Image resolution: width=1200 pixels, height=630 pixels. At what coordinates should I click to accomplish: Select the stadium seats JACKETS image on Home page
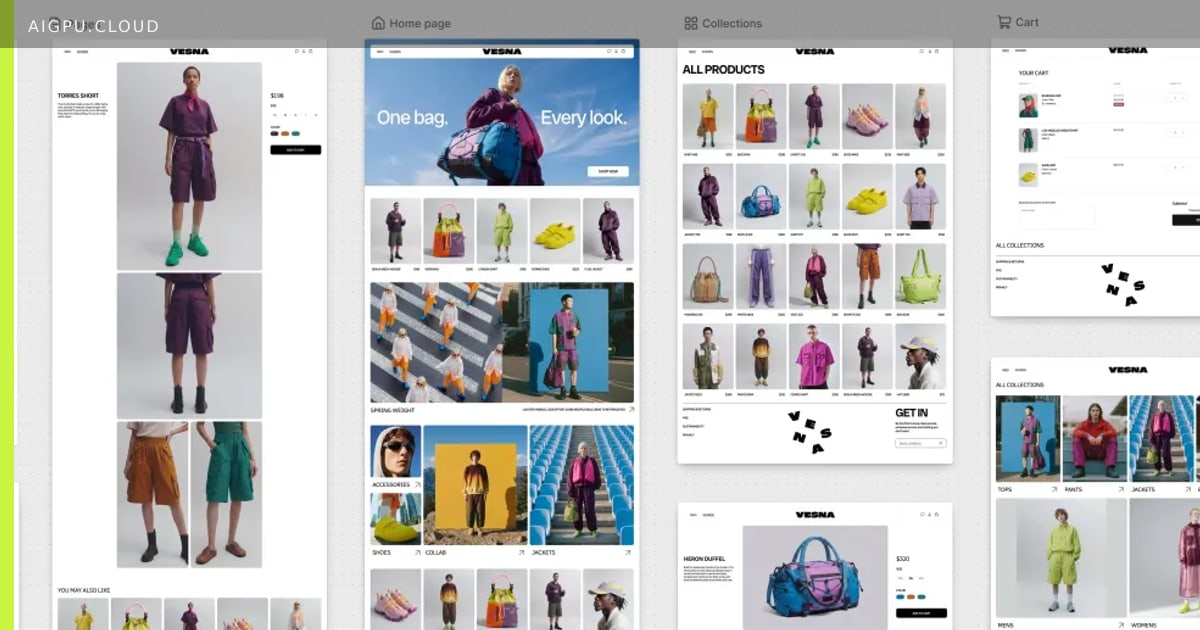(x=582, y=485)
